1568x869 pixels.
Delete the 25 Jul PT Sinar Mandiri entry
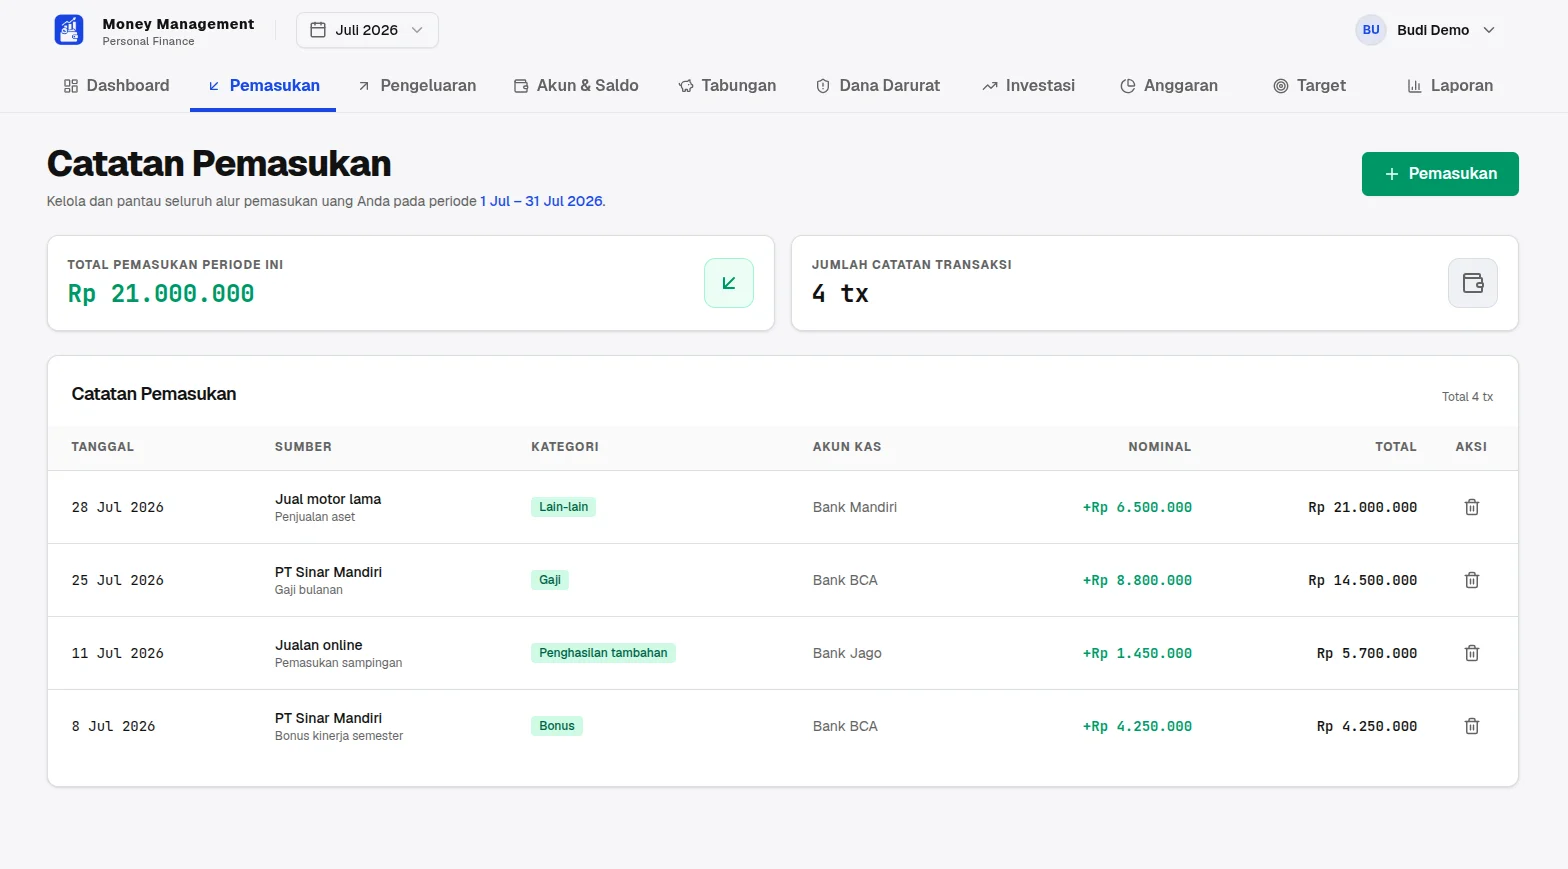[x=1472, y=580]
